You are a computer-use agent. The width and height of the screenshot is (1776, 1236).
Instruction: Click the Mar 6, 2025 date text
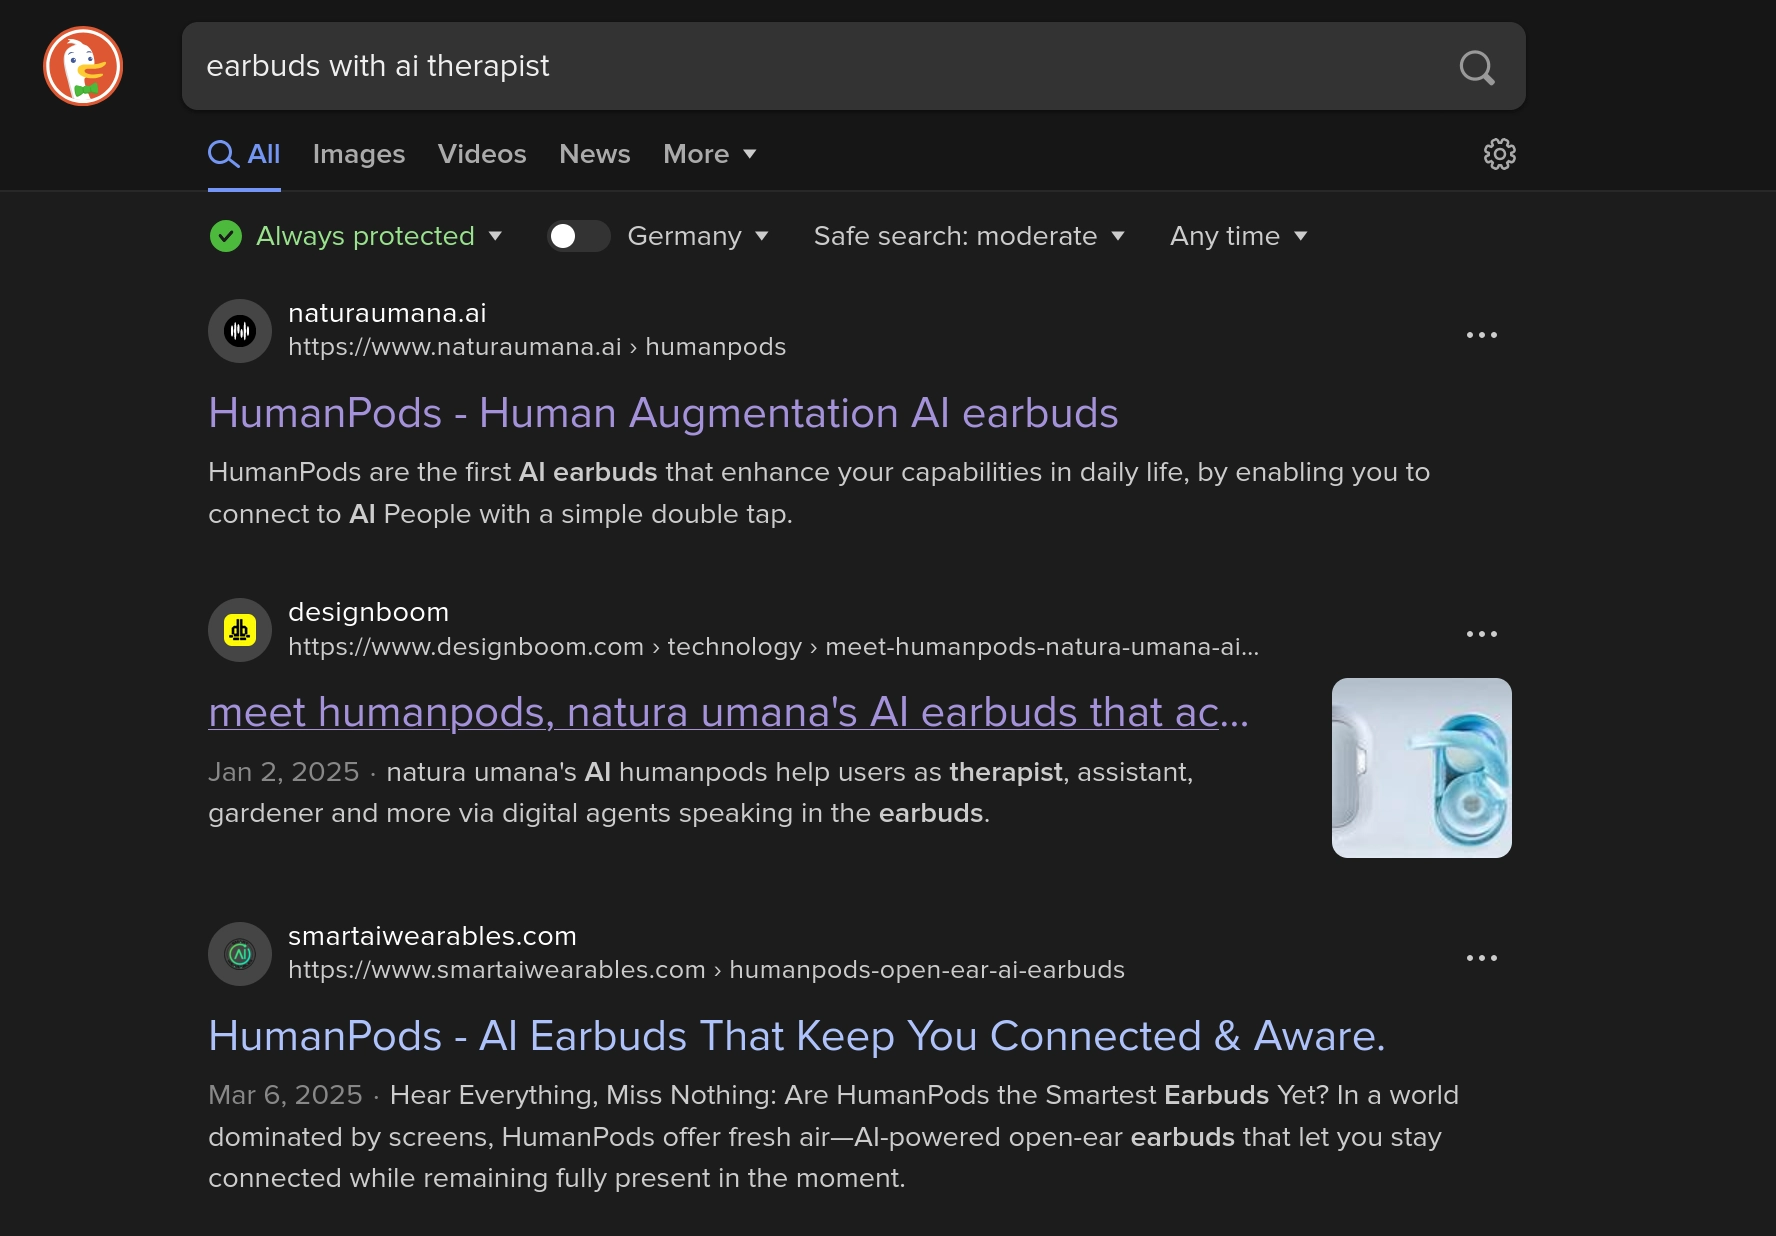click(x=285, y=1095)
